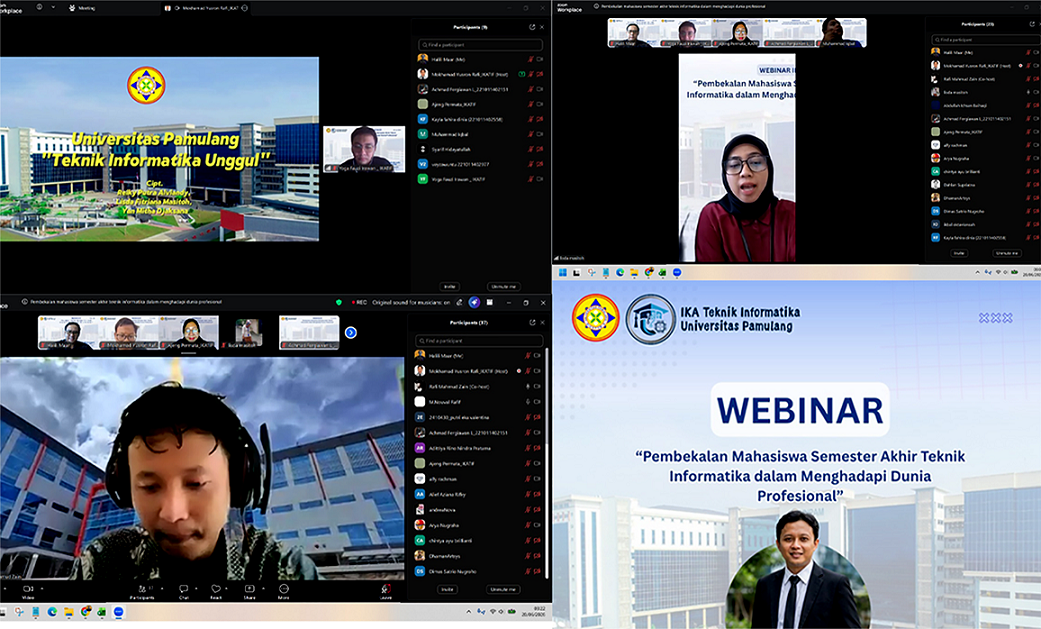Expand Share options chevron in bottom-left toolbar
Image resolution: width=1041 pixels, height=629 pixels.
click(x=263, y=588)
